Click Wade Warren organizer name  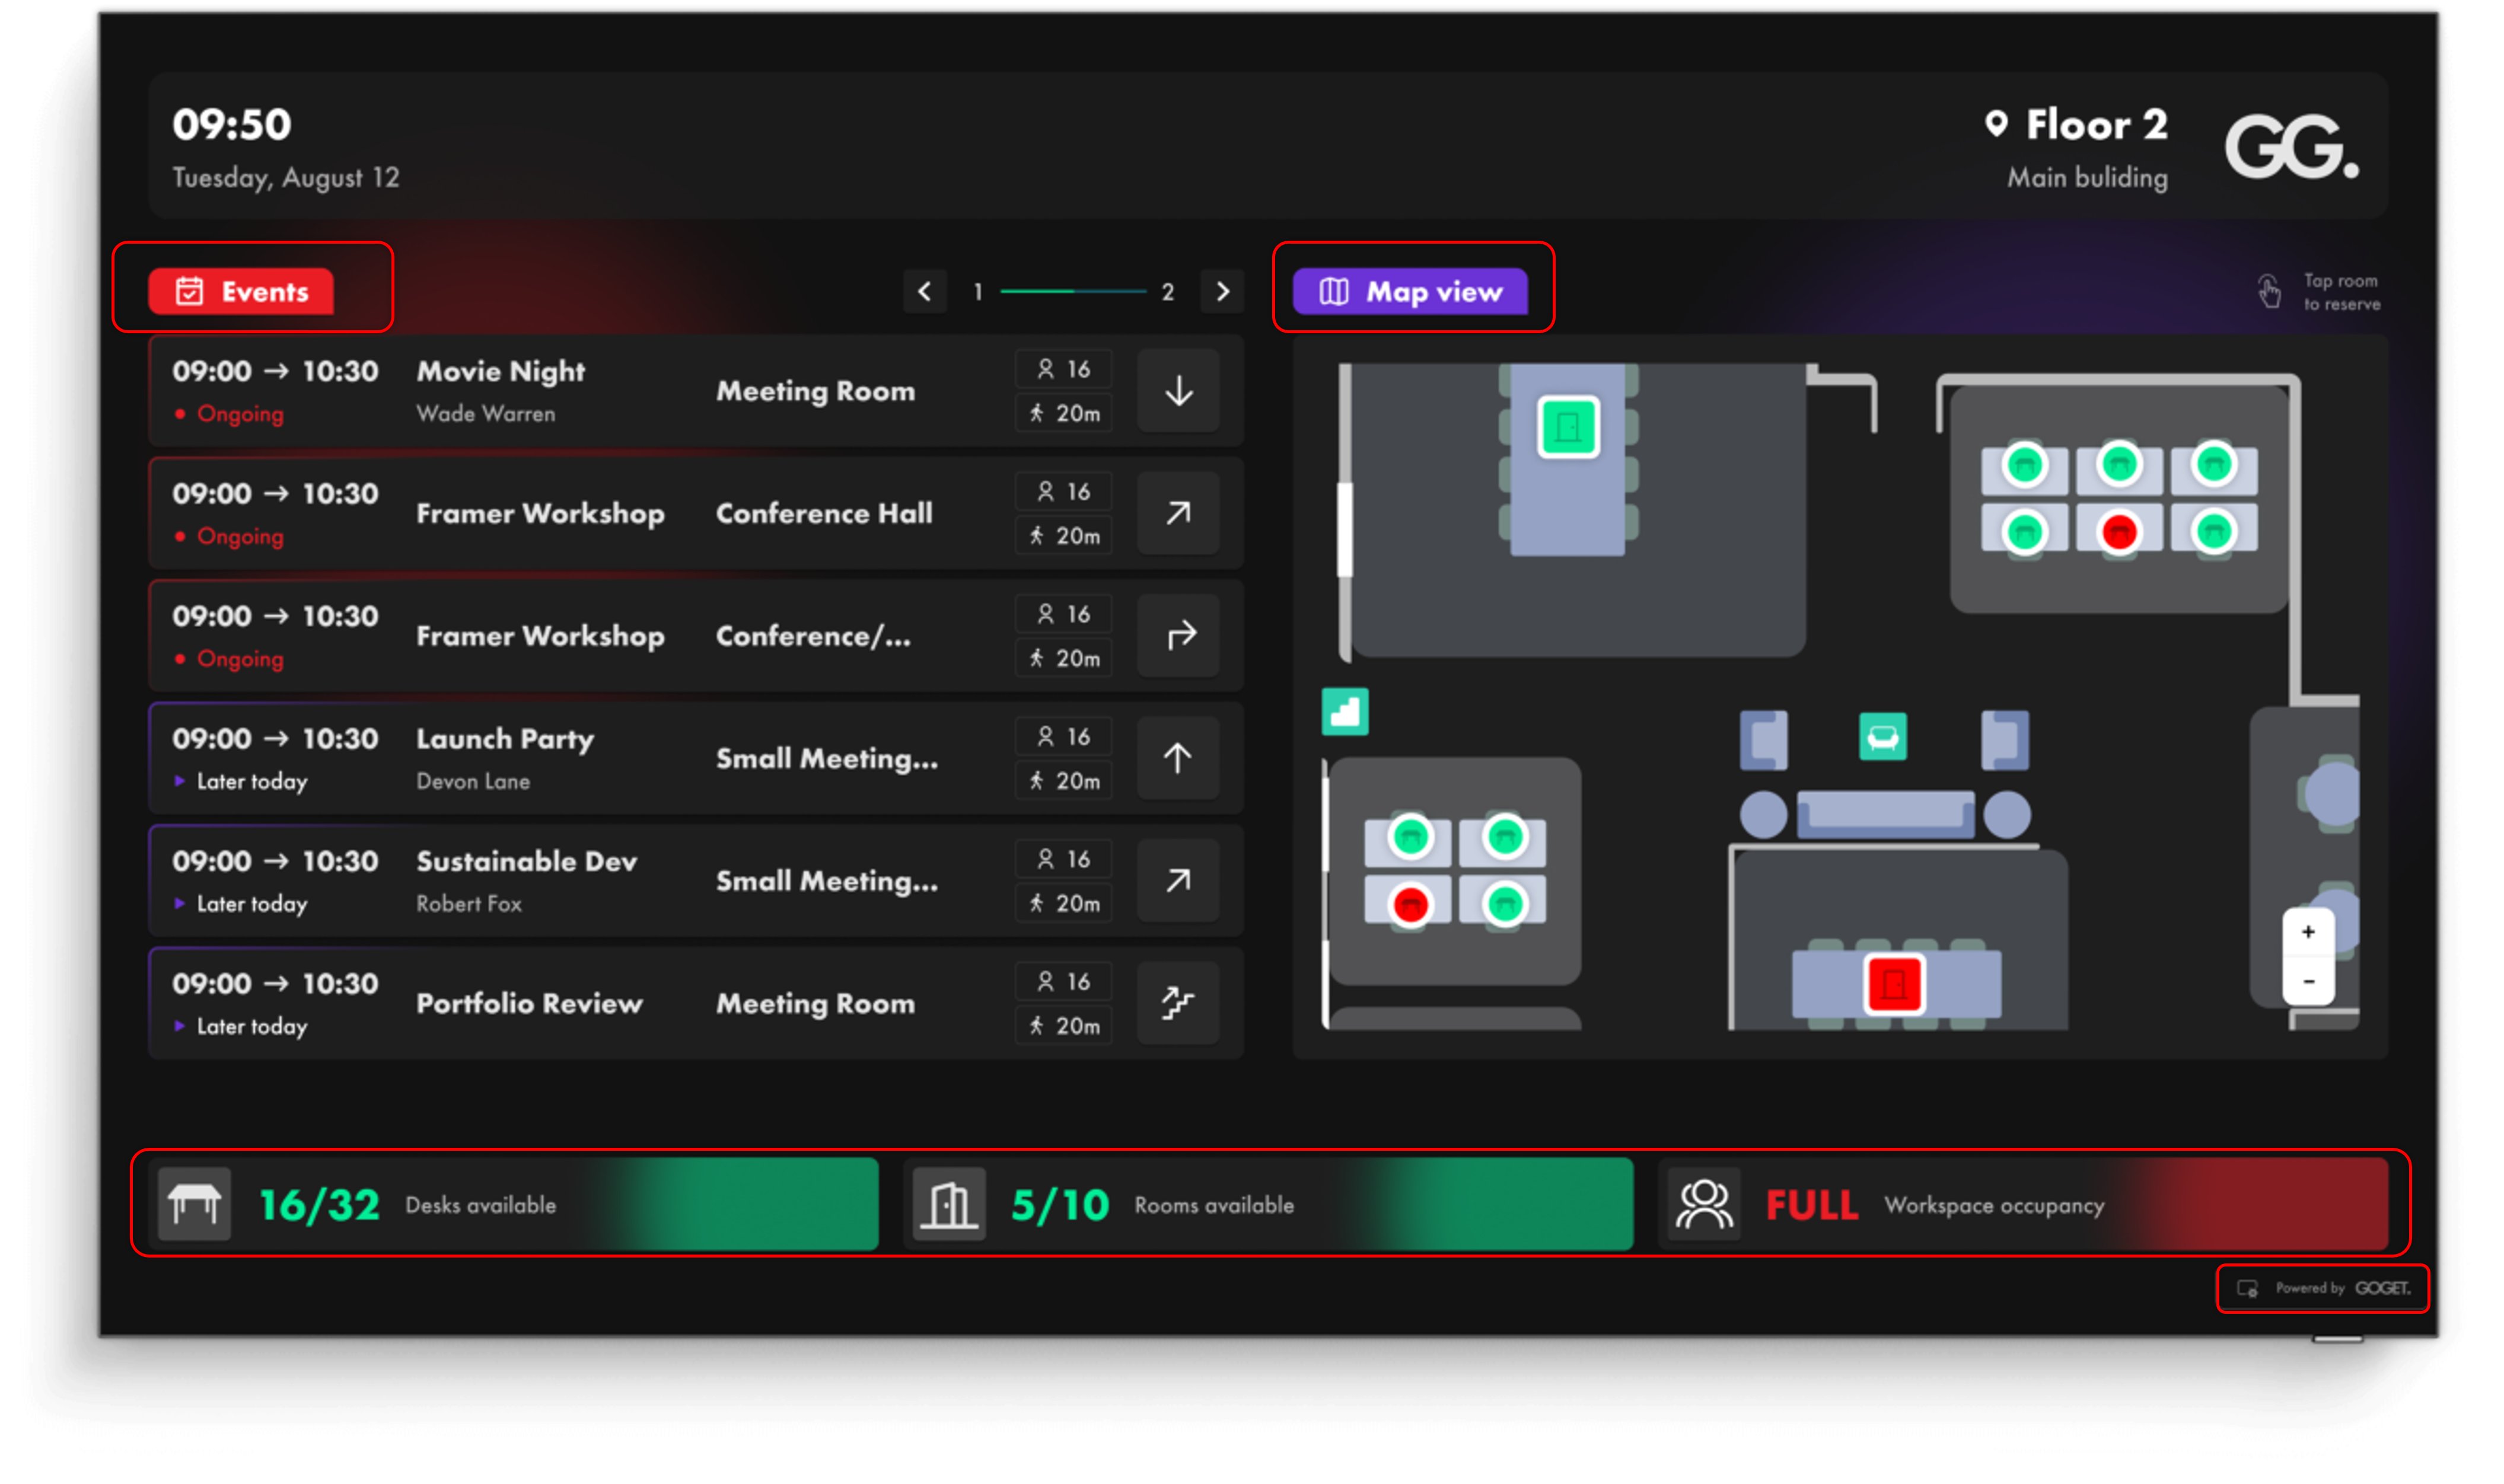pos(486,414)
